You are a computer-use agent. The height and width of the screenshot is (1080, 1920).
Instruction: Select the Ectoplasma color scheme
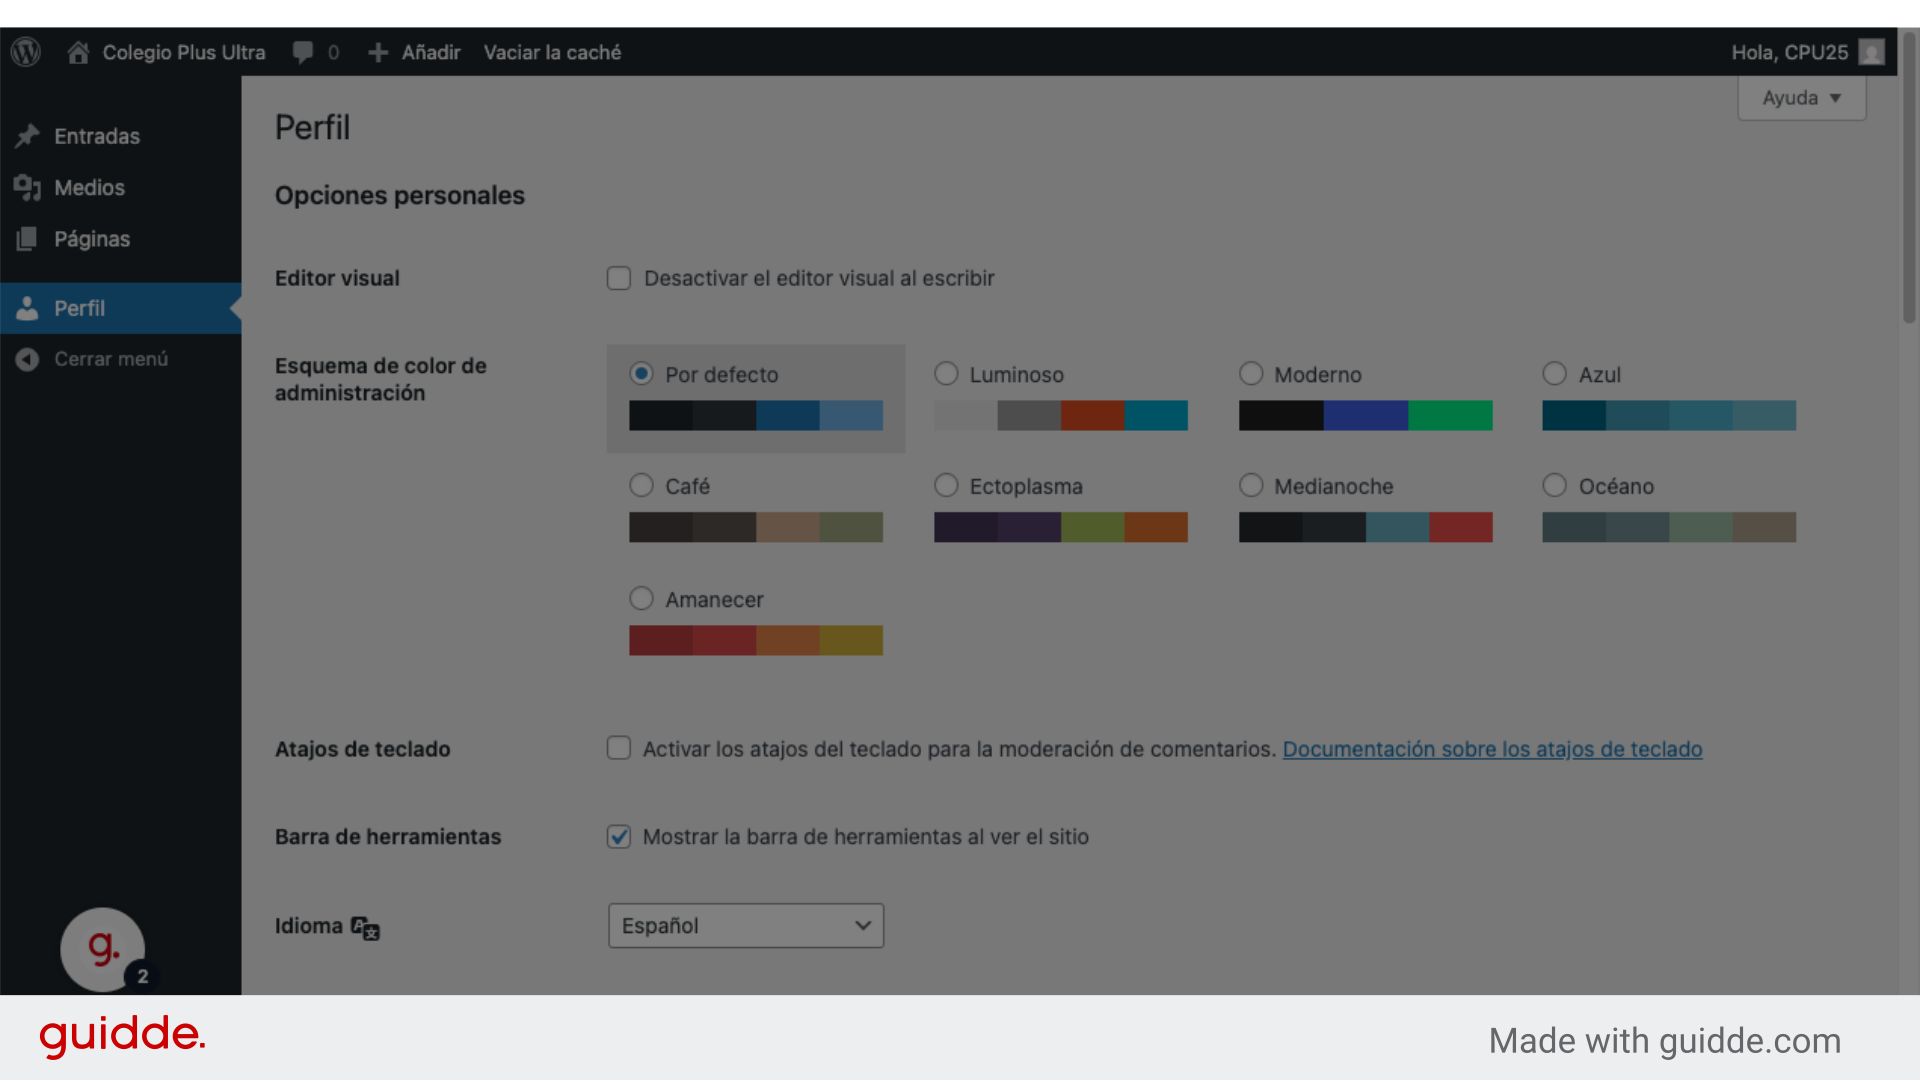946,485
